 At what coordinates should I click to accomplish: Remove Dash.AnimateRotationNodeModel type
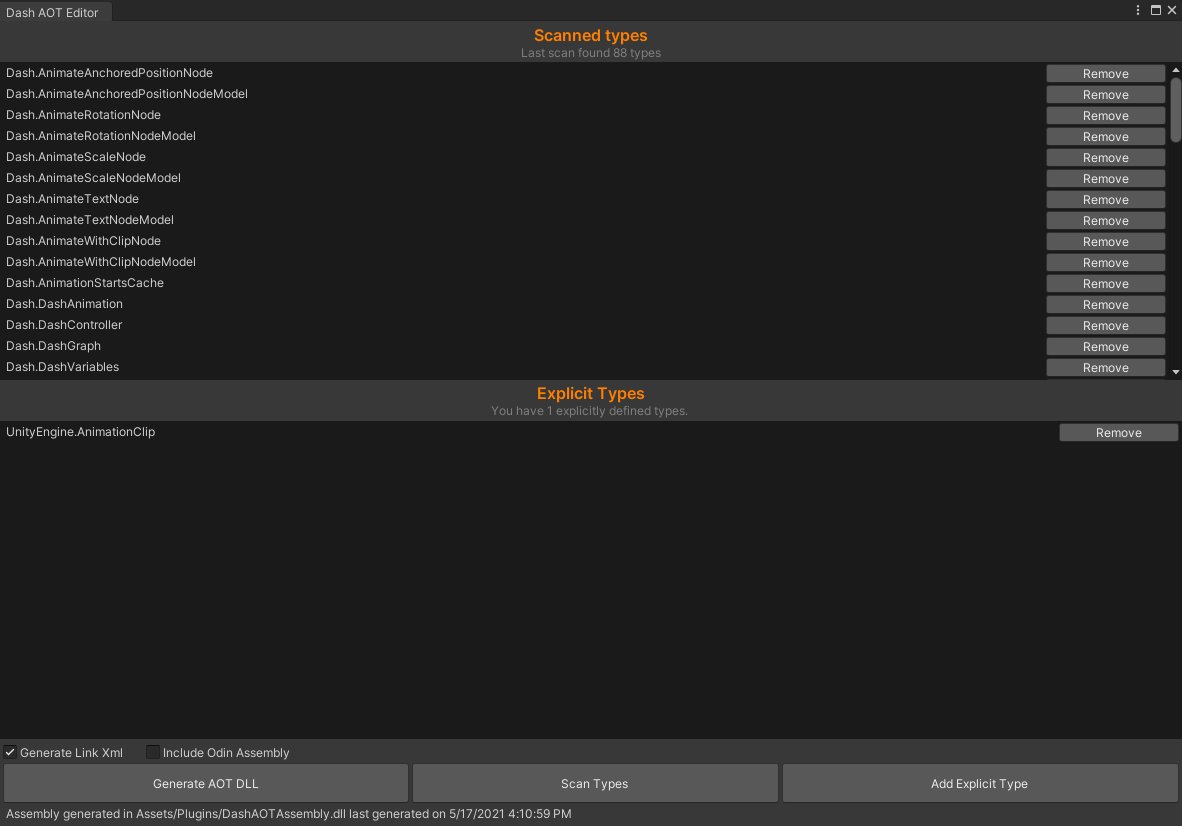[x=1105, y=137]
